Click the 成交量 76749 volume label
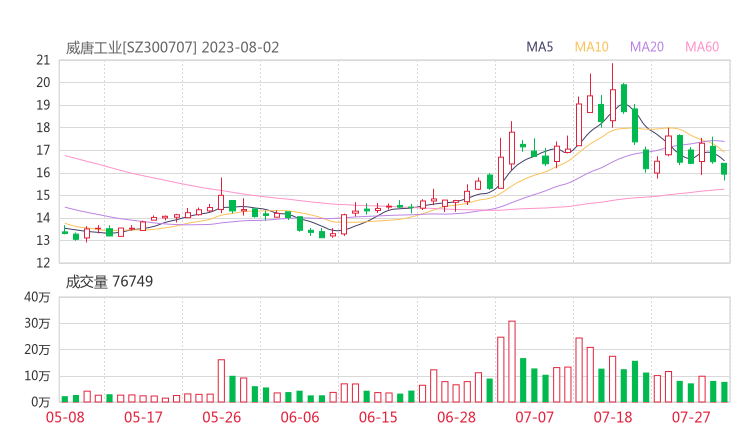Viewport: 740px width, 440px height. [109, 282]
